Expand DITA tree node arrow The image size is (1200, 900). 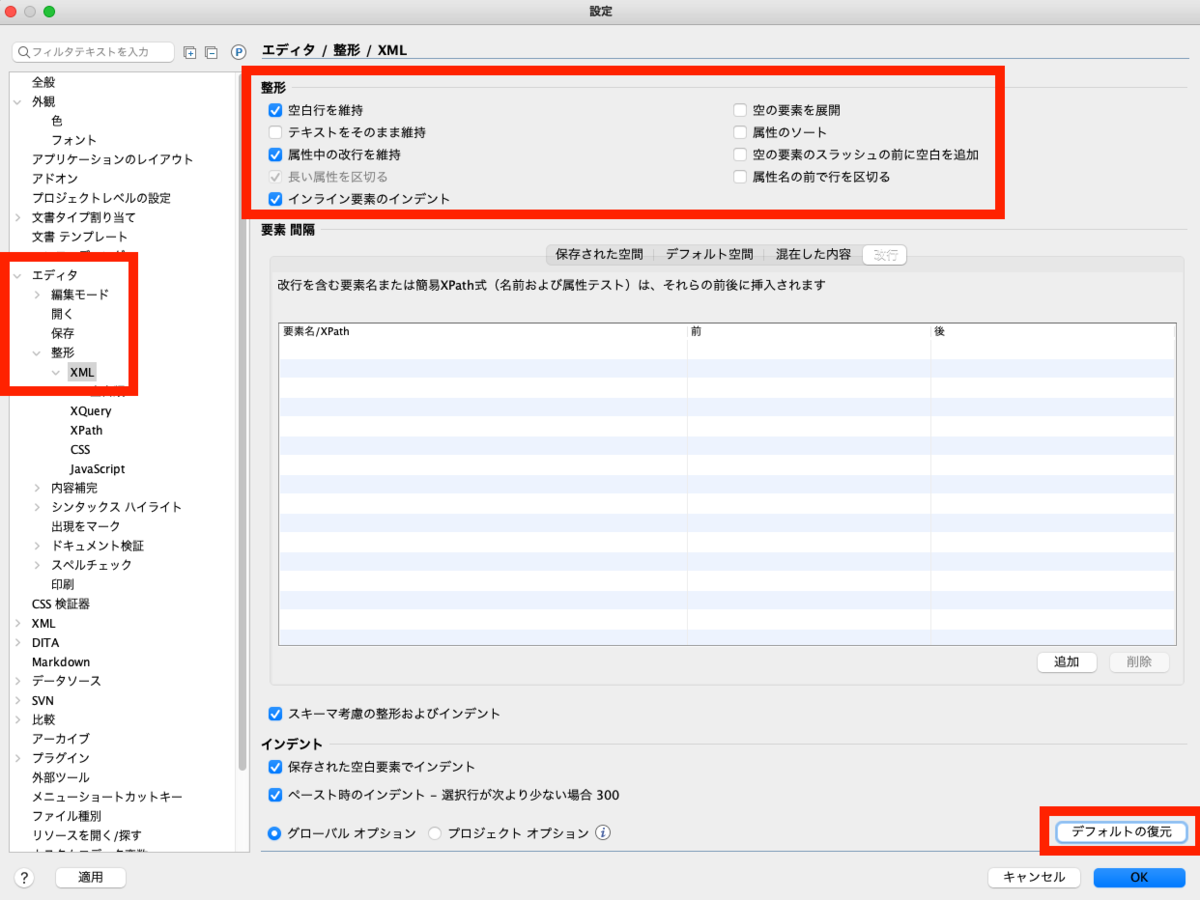(18, 643)
